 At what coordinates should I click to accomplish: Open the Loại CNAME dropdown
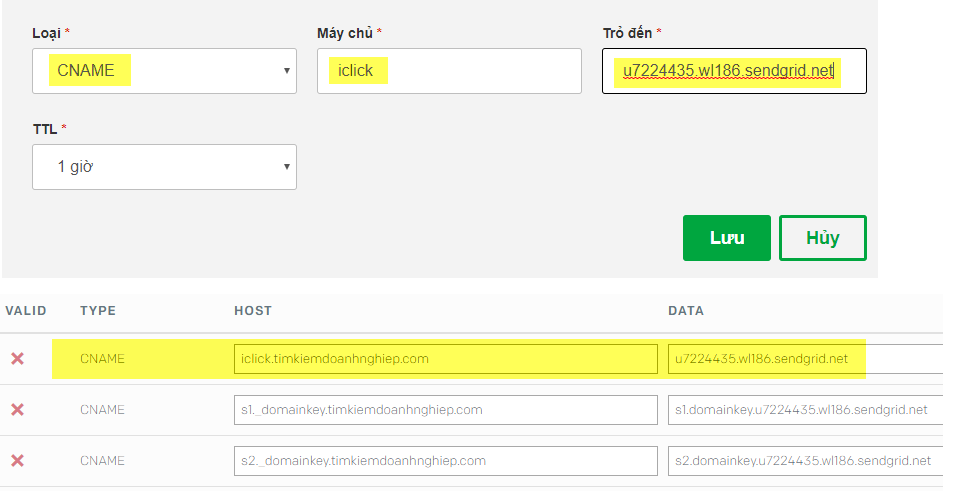coord(164,71)
